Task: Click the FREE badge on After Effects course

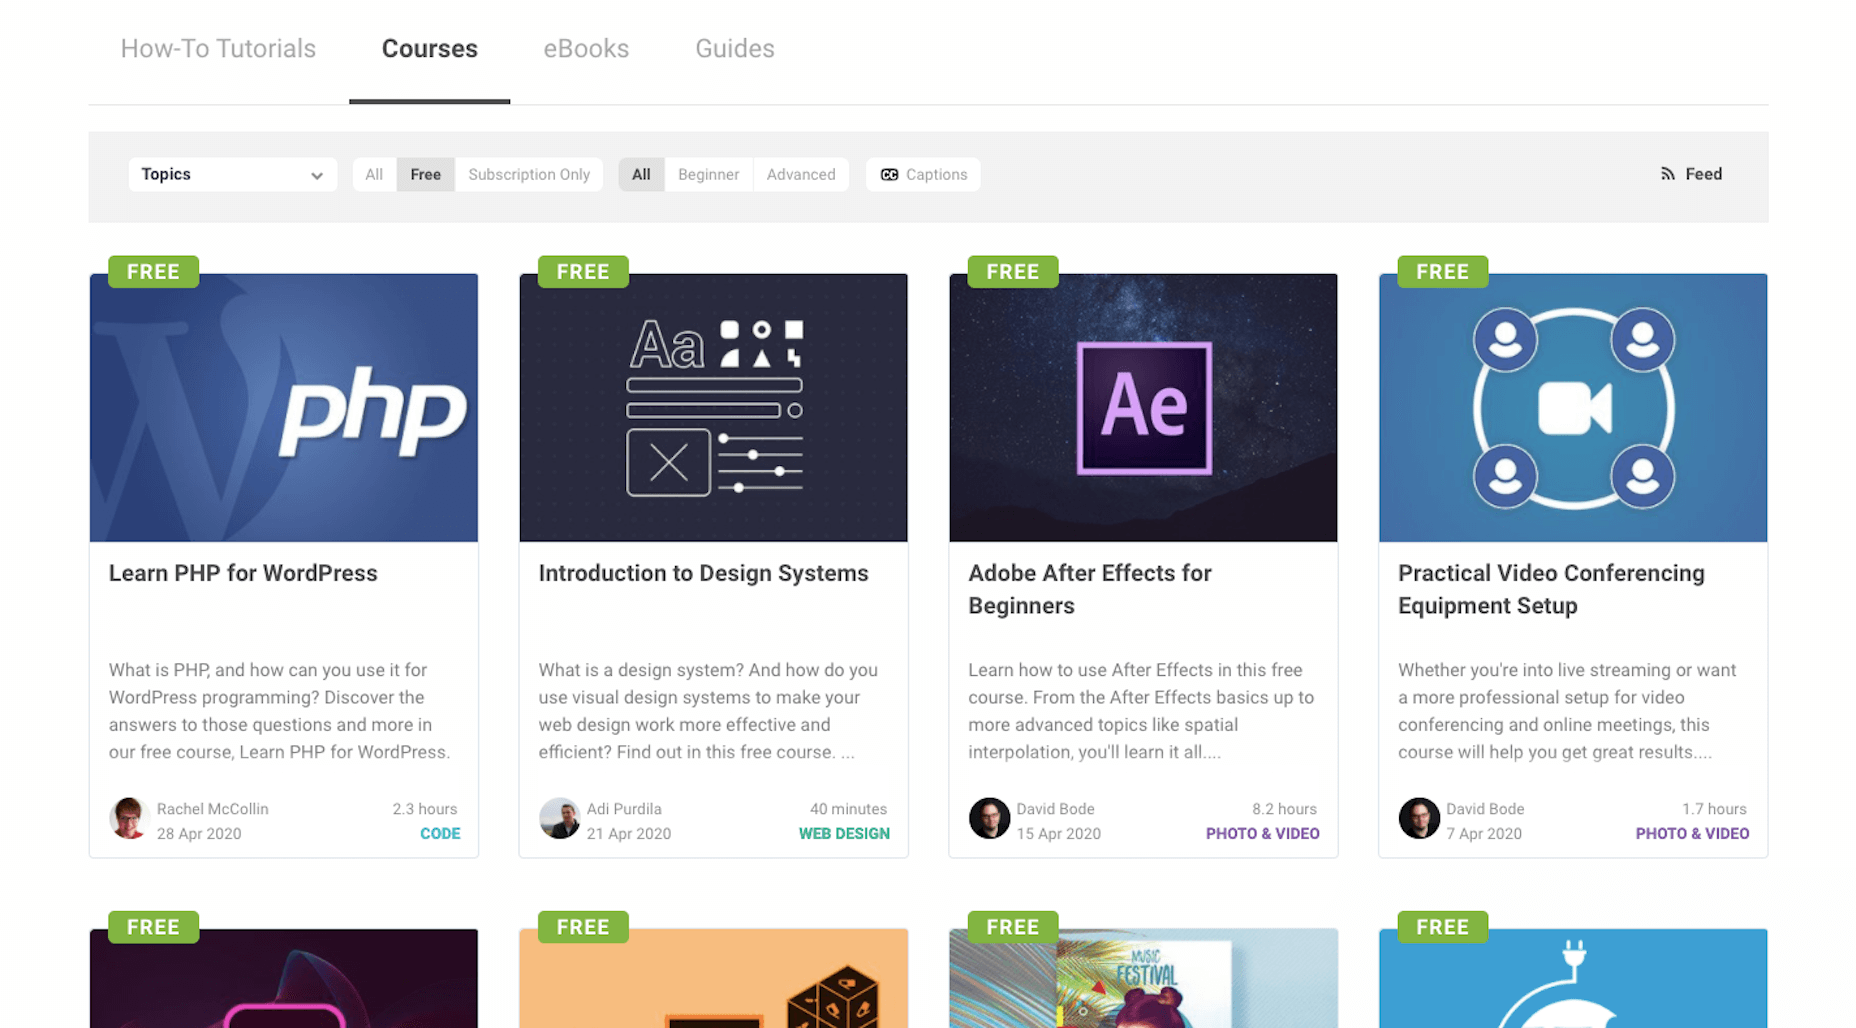Action: click(x=1013, y=271)
